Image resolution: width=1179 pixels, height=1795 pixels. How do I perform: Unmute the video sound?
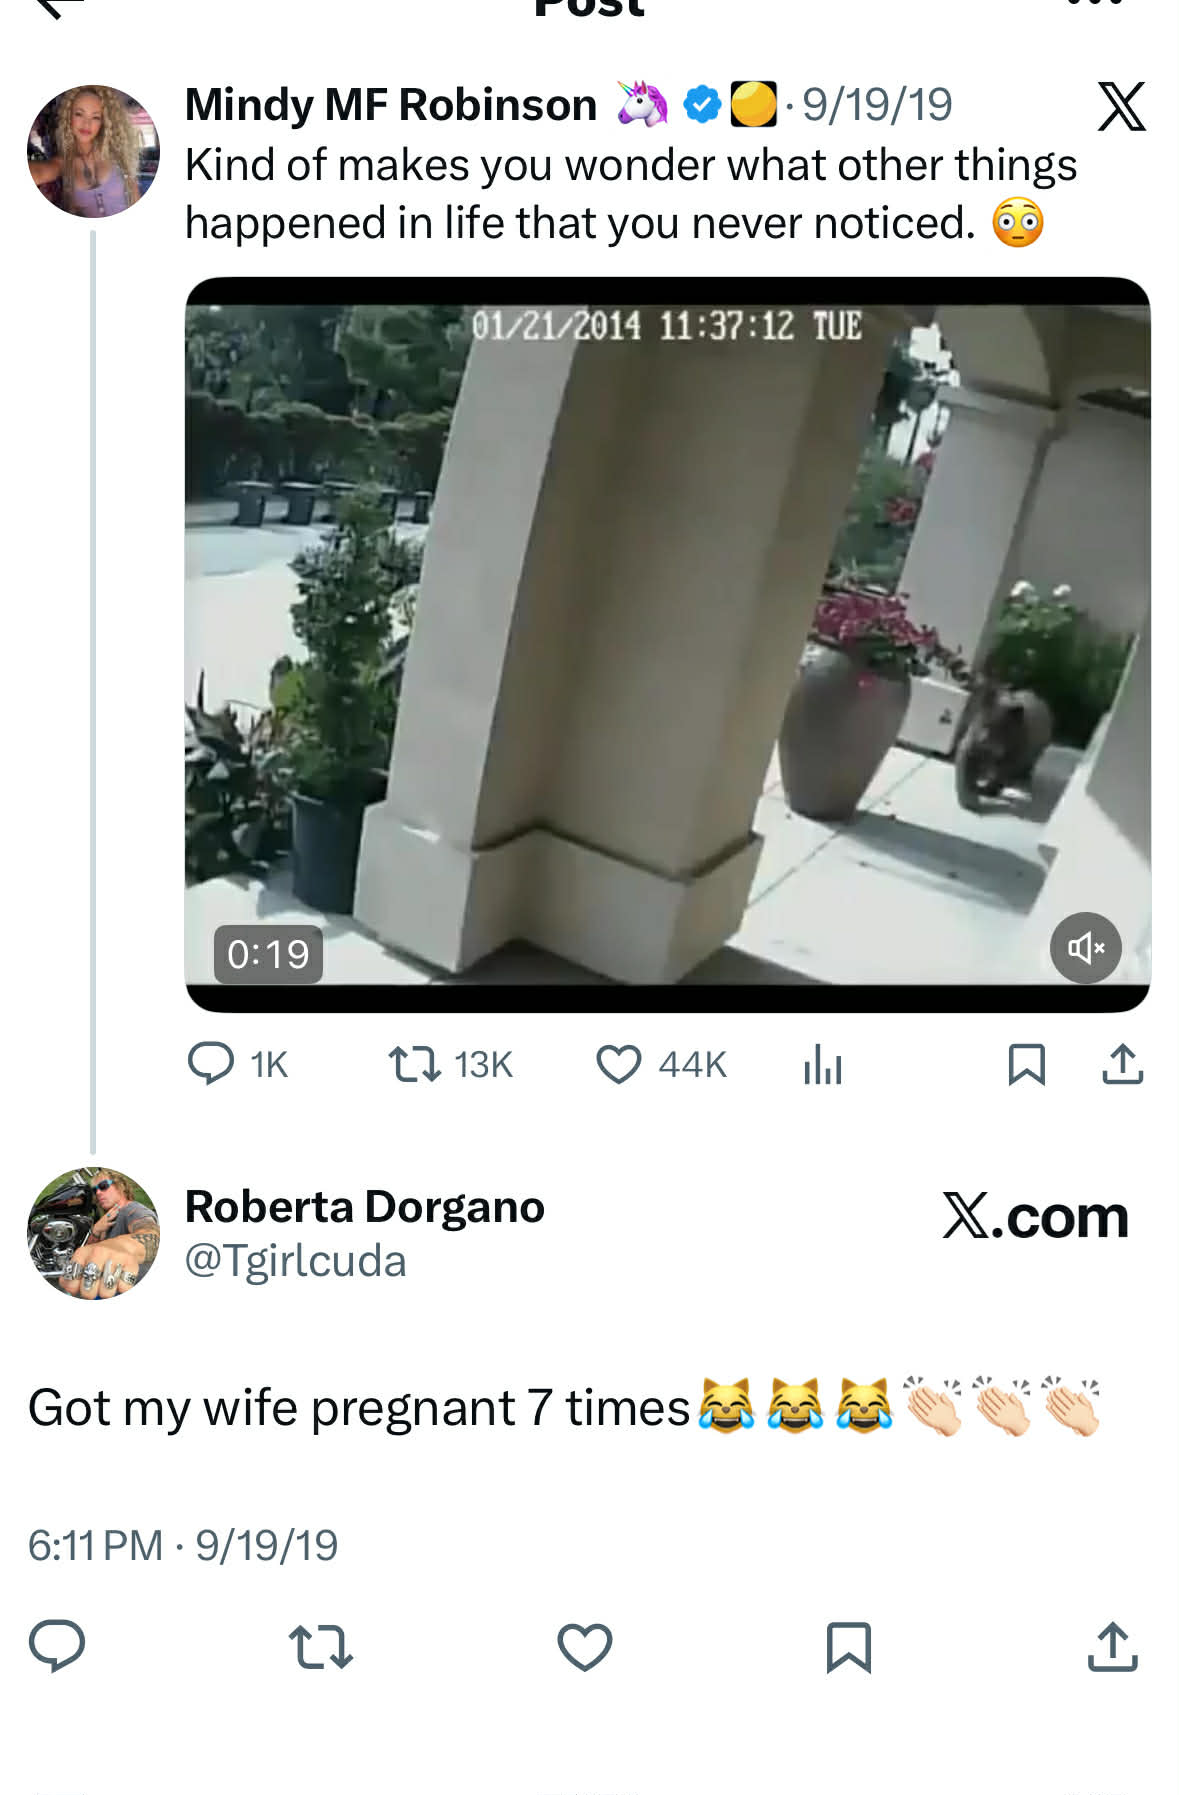point(1085,947)
